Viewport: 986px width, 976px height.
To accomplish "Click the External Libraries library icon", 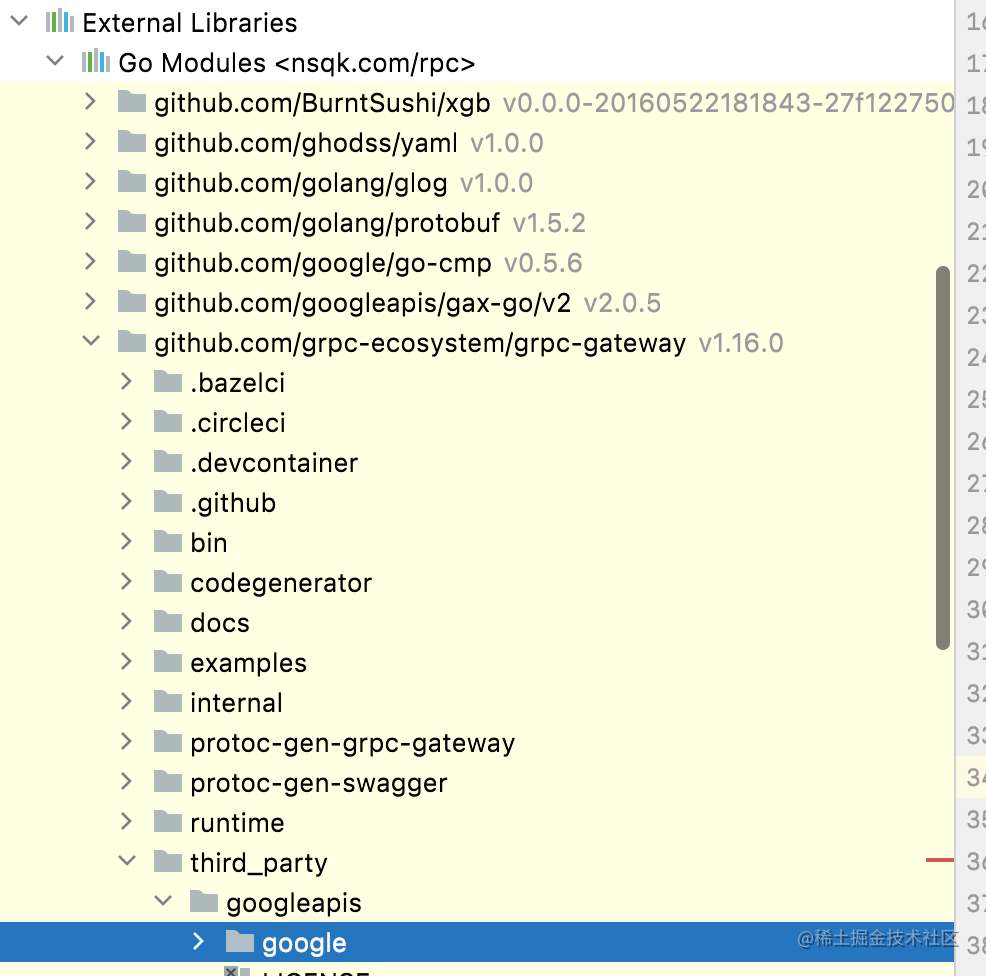I will (60, 21).
